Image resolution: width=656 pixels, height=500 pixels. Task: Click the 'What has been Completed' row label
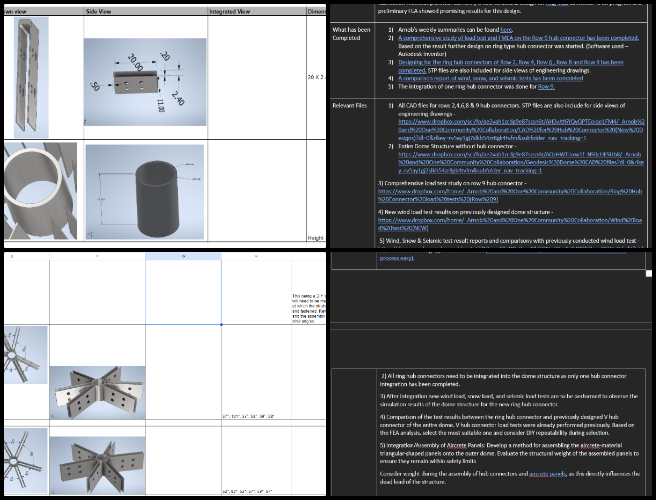tap(351, 34)
